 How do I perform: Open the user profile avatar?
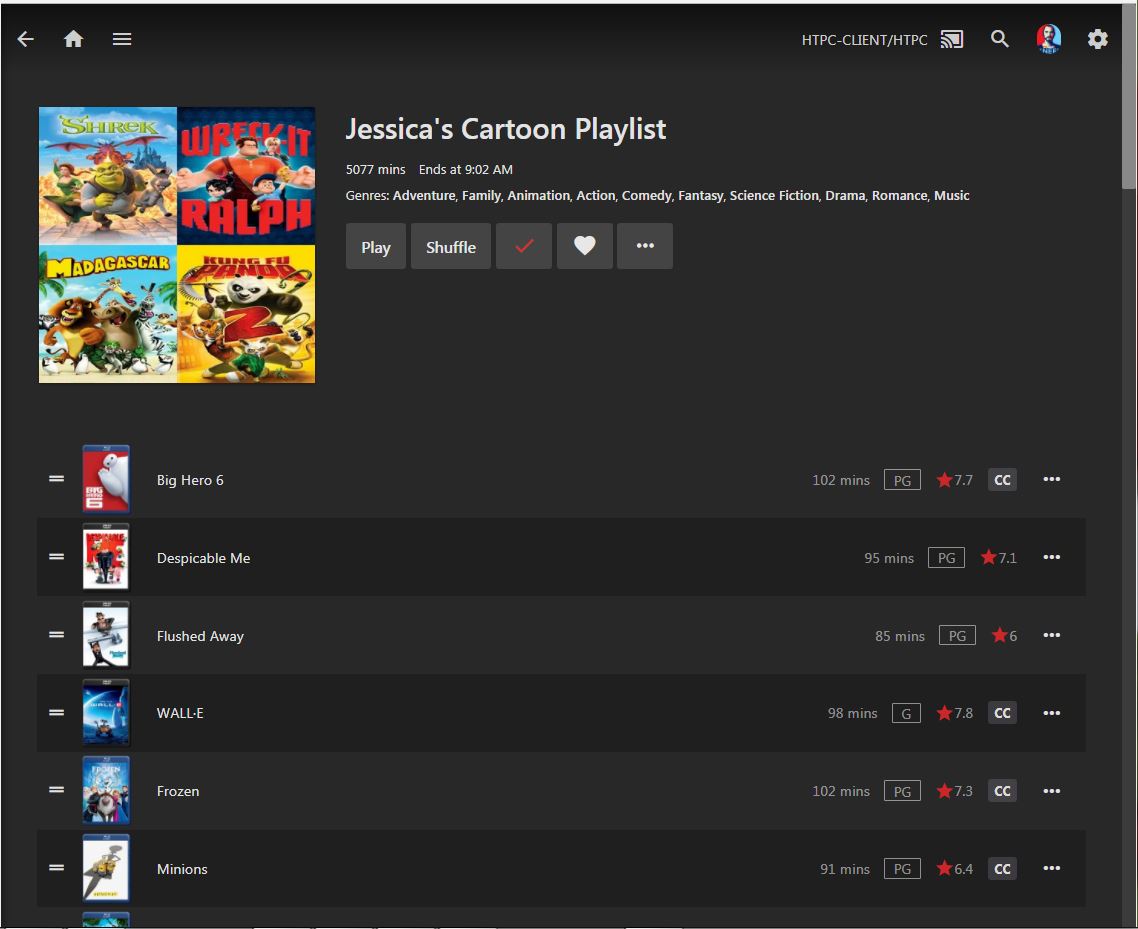[1048, 39]
